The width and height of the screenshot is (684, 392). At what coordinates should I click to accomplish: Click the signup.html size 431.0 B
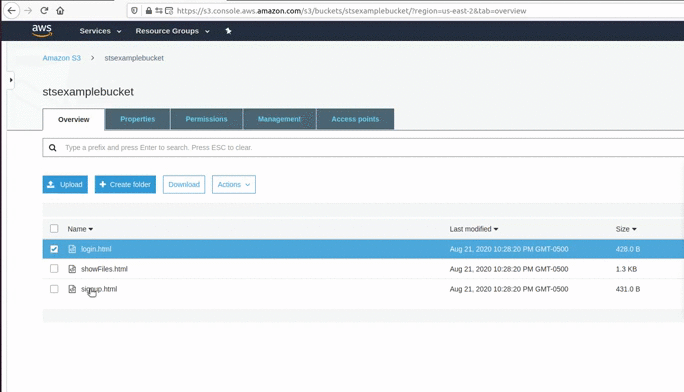628,289
